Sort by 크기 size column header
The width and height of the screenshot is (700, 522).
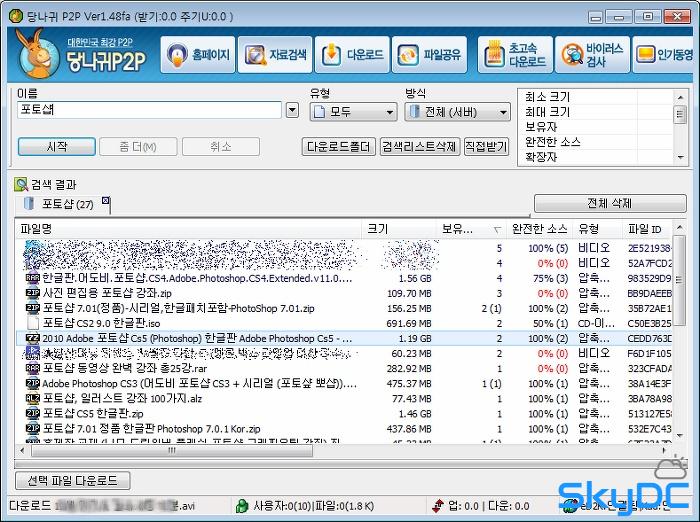coord(399,229)
